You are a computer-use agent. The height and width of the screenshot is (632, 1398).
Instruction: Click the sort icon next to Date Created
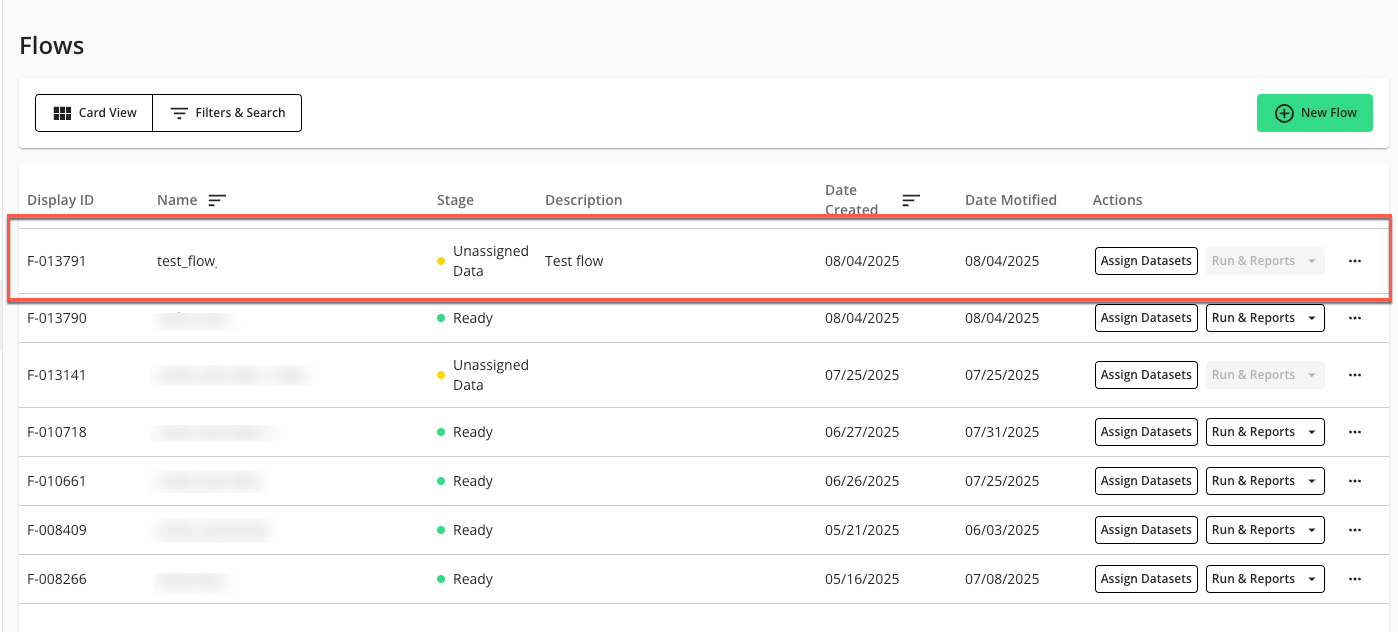tap(910, 199)
